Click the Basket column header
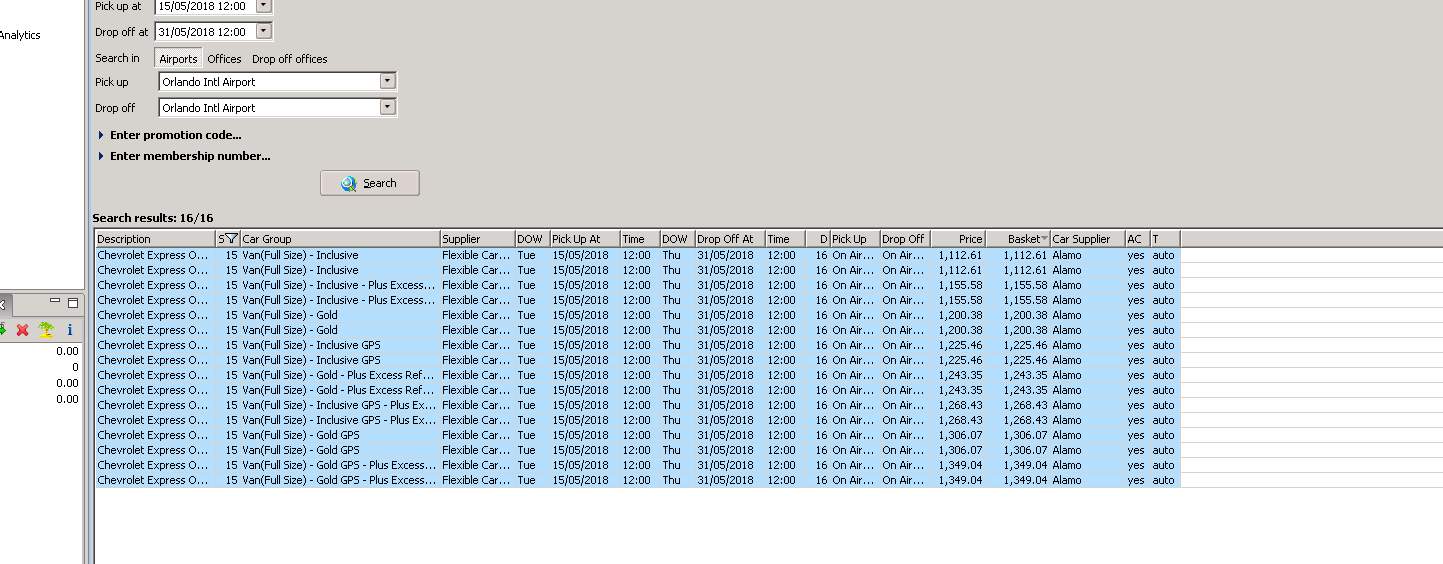Viewport: 1443px width, 564px height. tap(1017, 239)
